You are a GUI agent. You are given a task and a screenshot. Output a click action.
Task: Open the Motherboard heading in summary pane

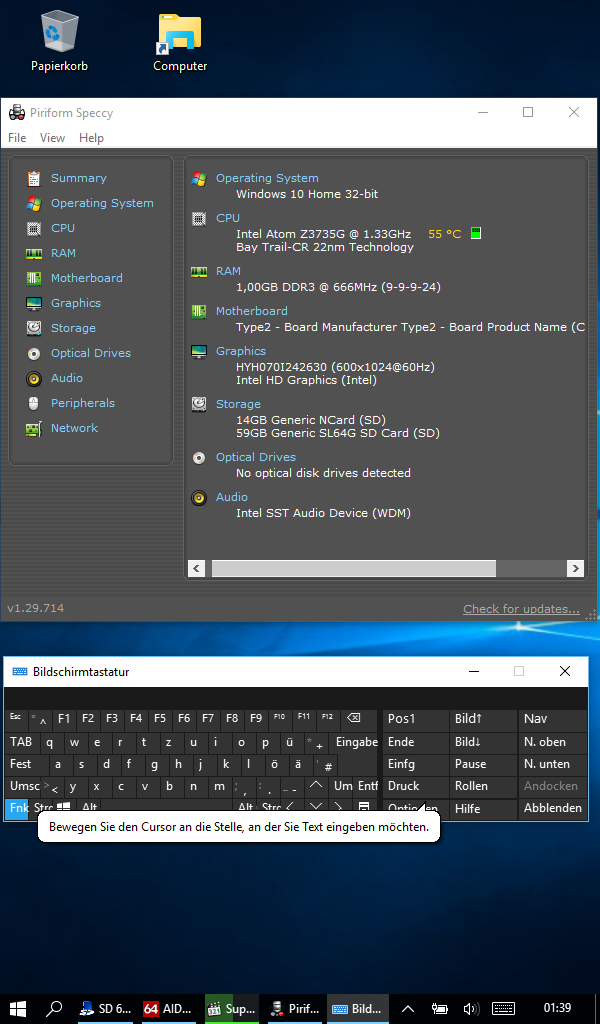pos(251,311)
